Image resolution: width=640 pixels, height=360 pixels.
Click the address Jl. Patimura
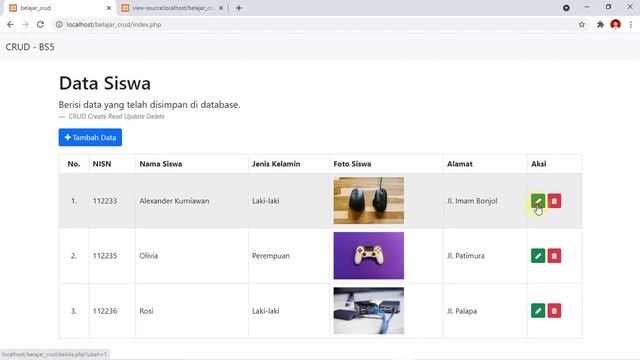pos(466,256)
